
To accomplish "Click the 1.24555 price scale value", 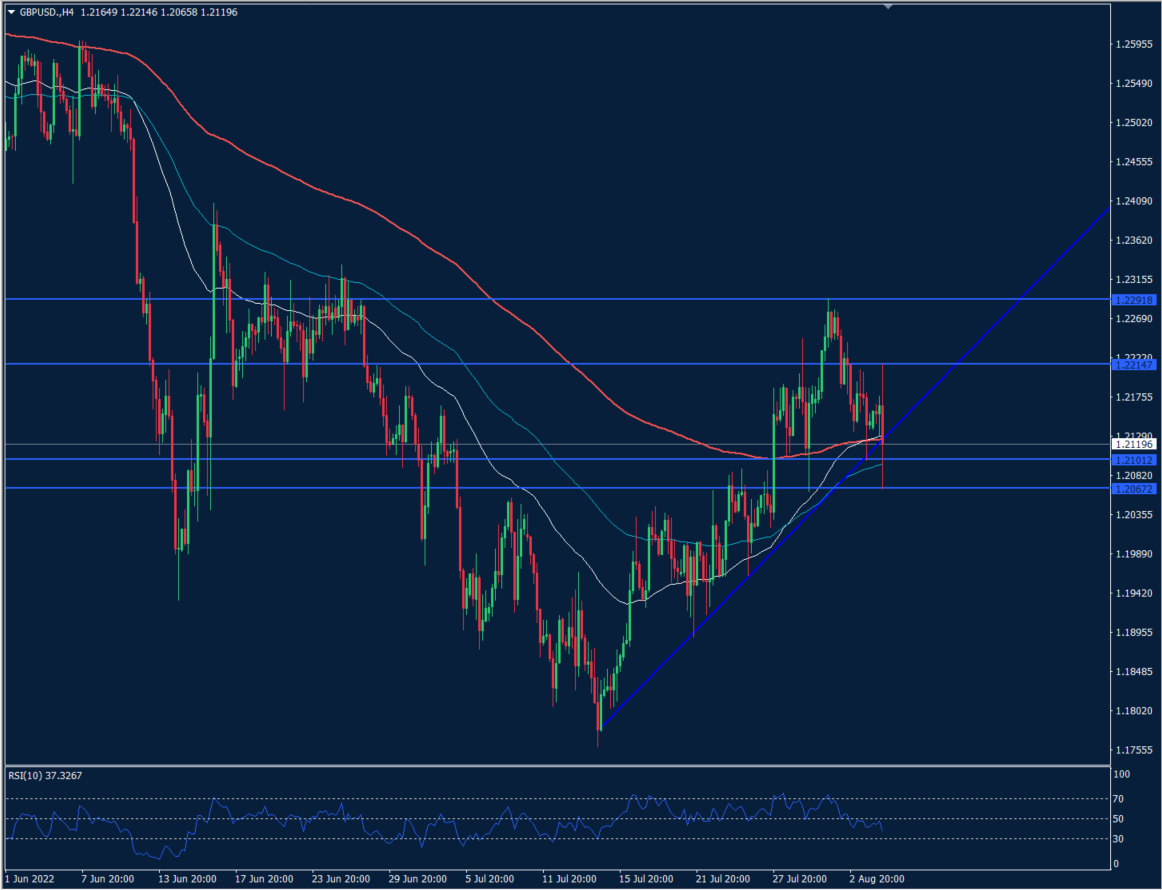I will (x=1133, y=162).
